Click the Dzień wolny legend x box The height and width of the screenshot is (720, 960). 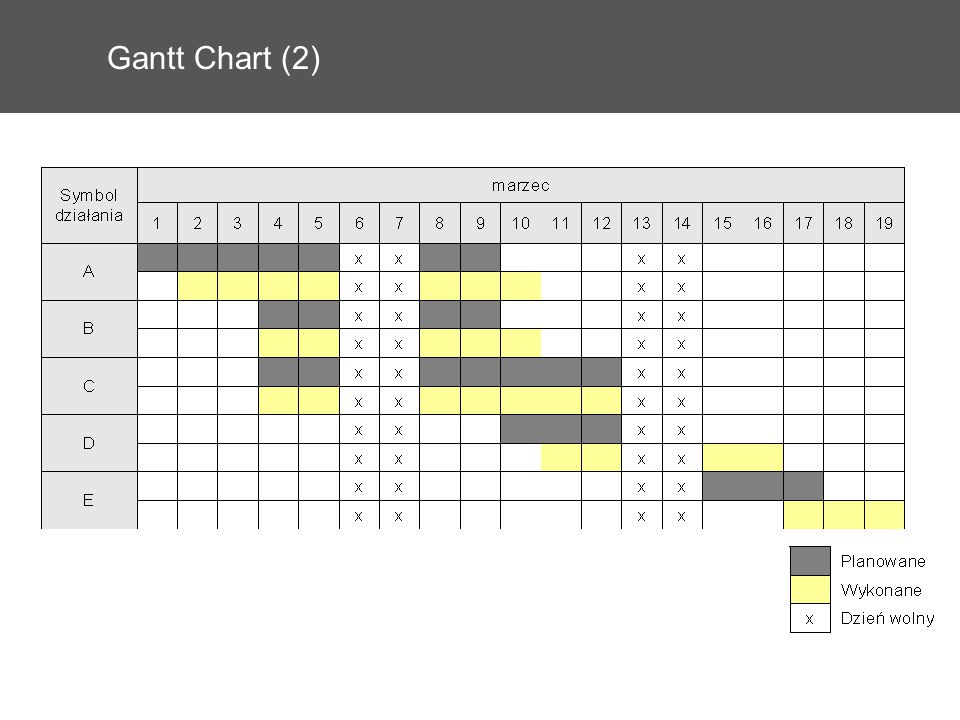(810, 618)
